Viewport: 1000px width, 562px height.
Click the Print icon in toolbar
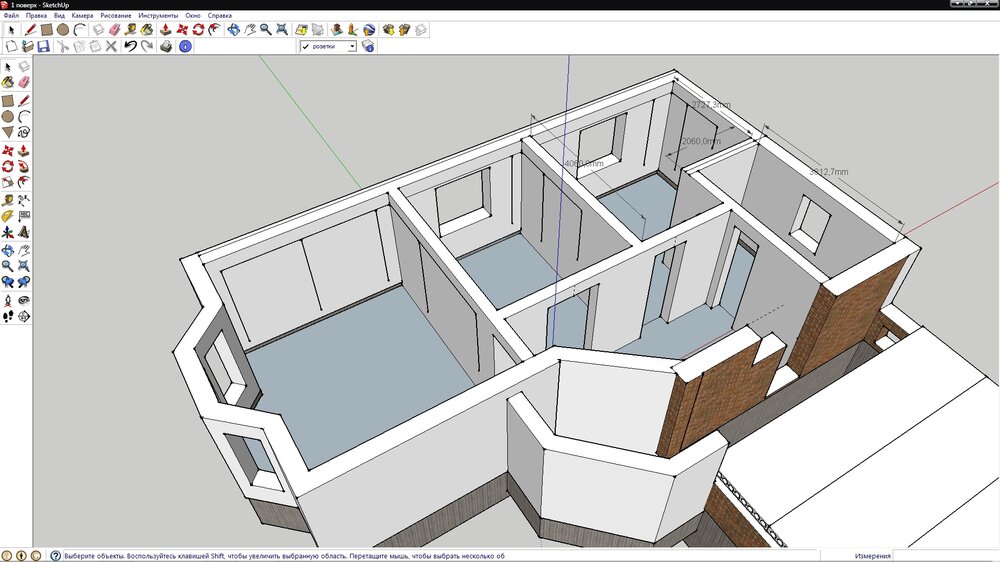coord(164,46)
